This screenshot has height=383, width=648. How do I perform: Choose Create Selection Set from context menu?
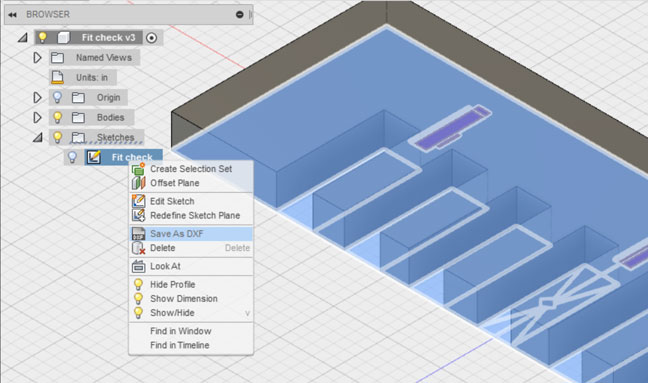(191, 169)
